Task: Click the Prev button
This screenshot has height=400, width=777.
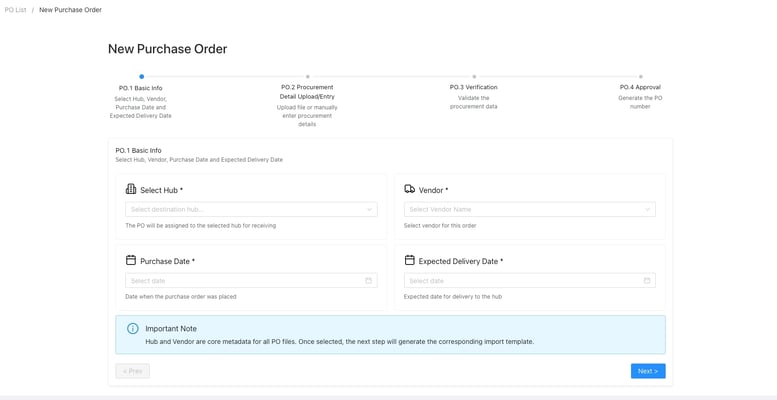Action: (x=132, y=371)
